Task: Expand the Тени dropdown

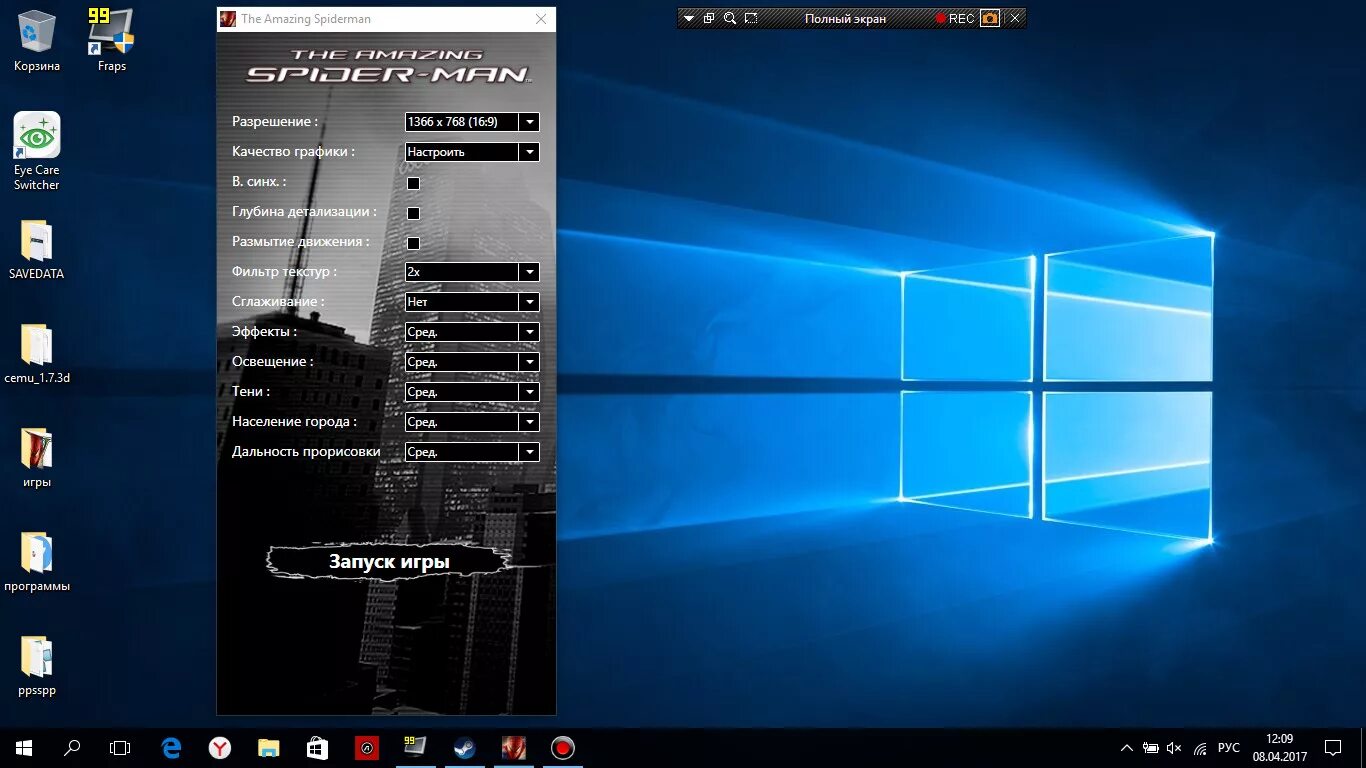Action: coord(472,392)
